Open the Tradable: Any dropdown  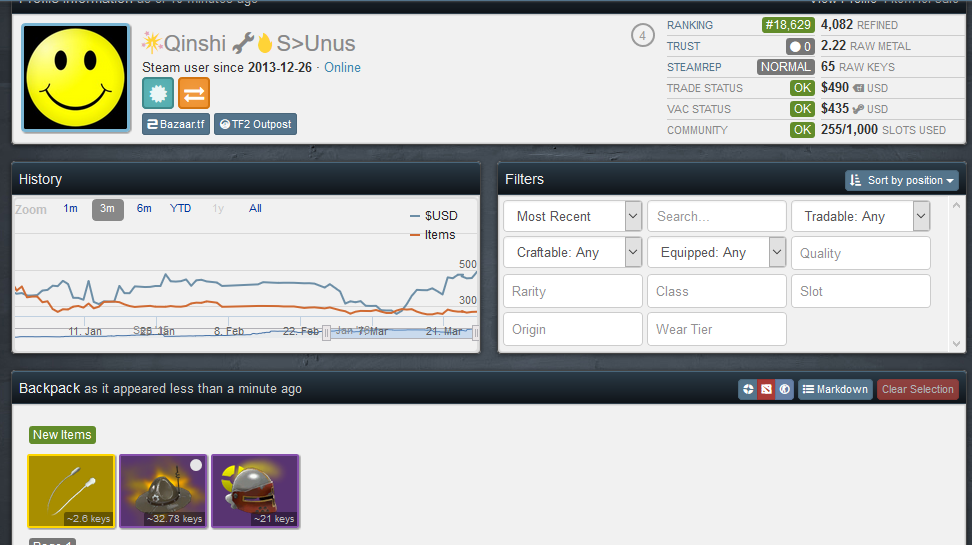[x=860, y=216]
